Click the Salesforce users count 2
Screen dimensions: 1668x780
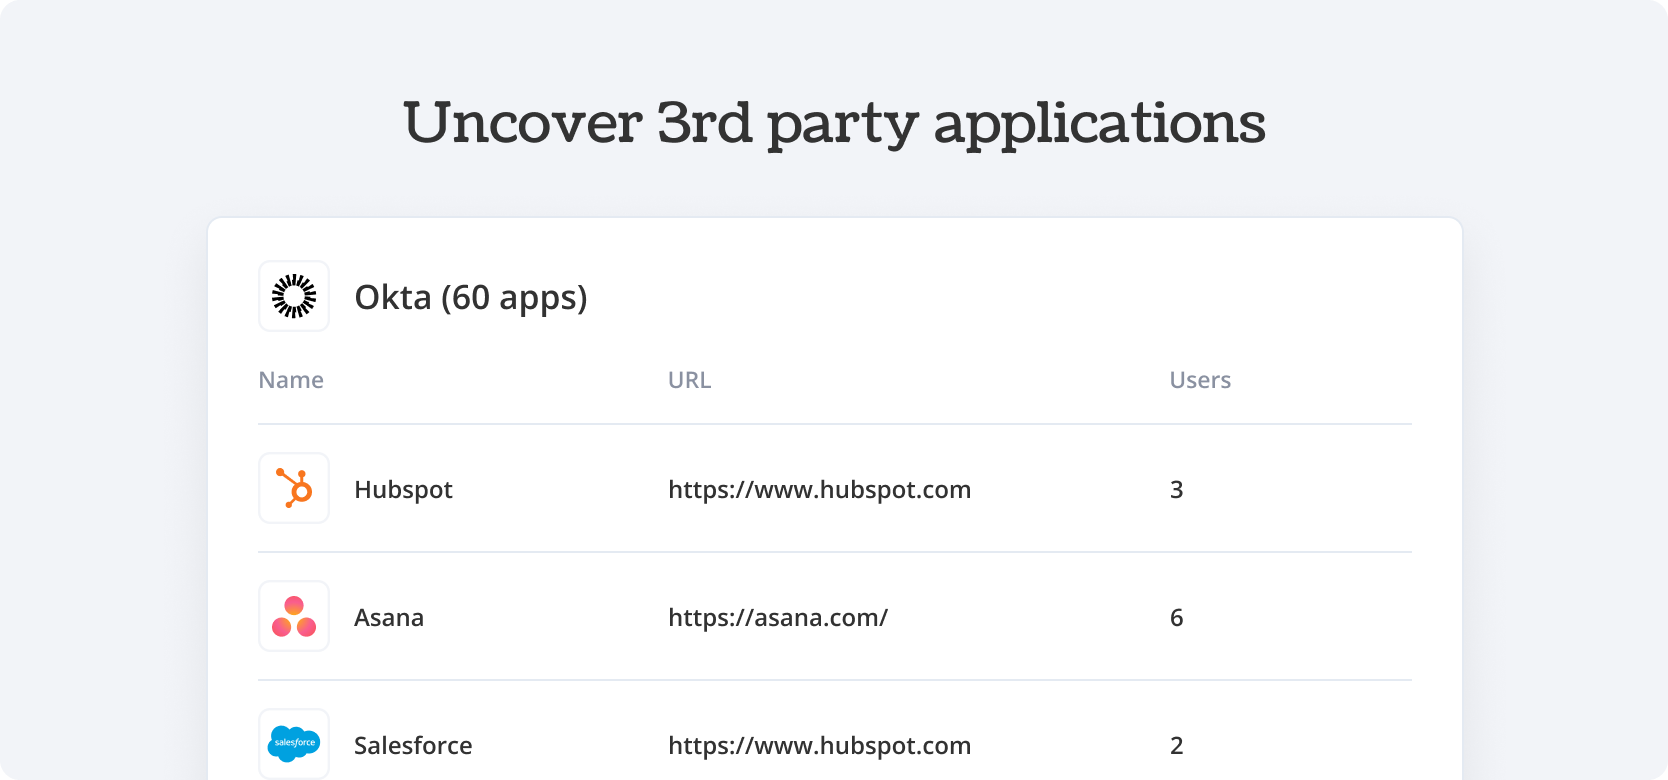tap(1177, 745)
